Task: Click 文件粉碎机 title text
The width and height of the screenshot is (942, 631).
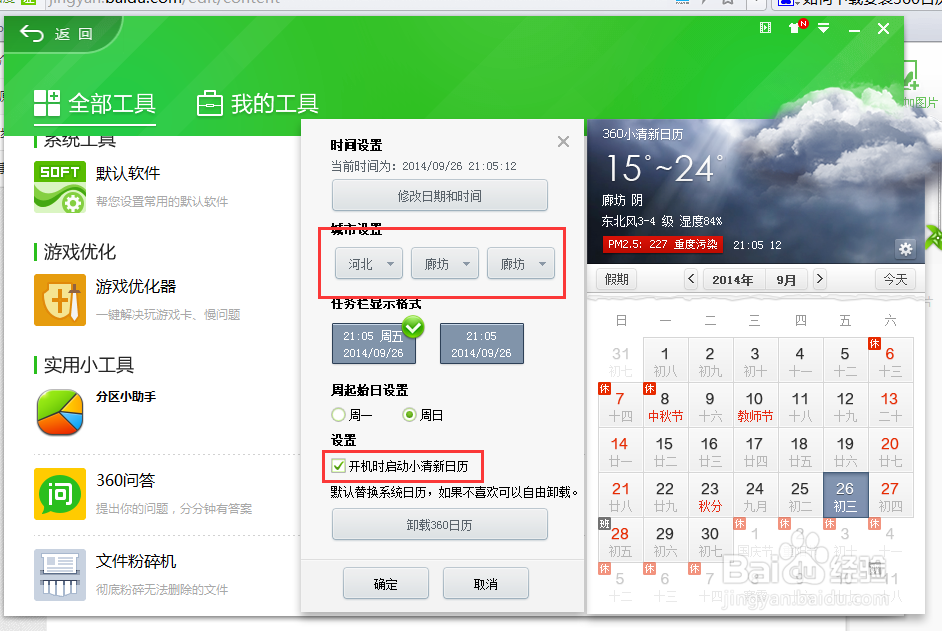Action: point(136,561)
